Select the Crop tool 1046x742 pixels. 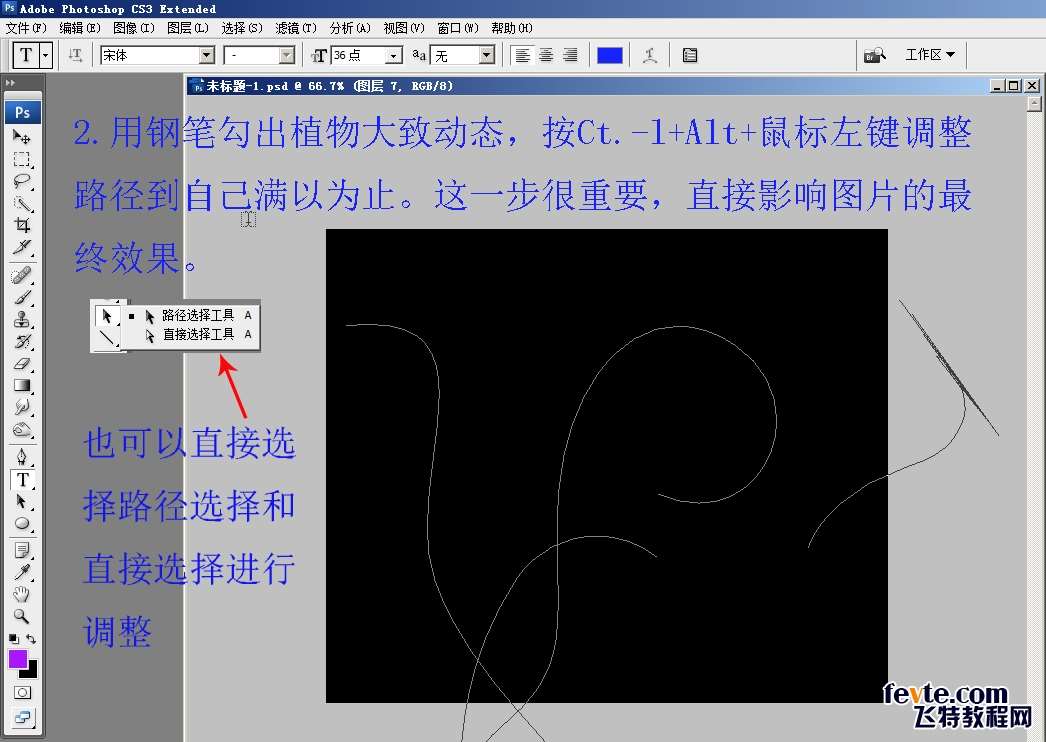pyautogui.click(x=21, y=225)
